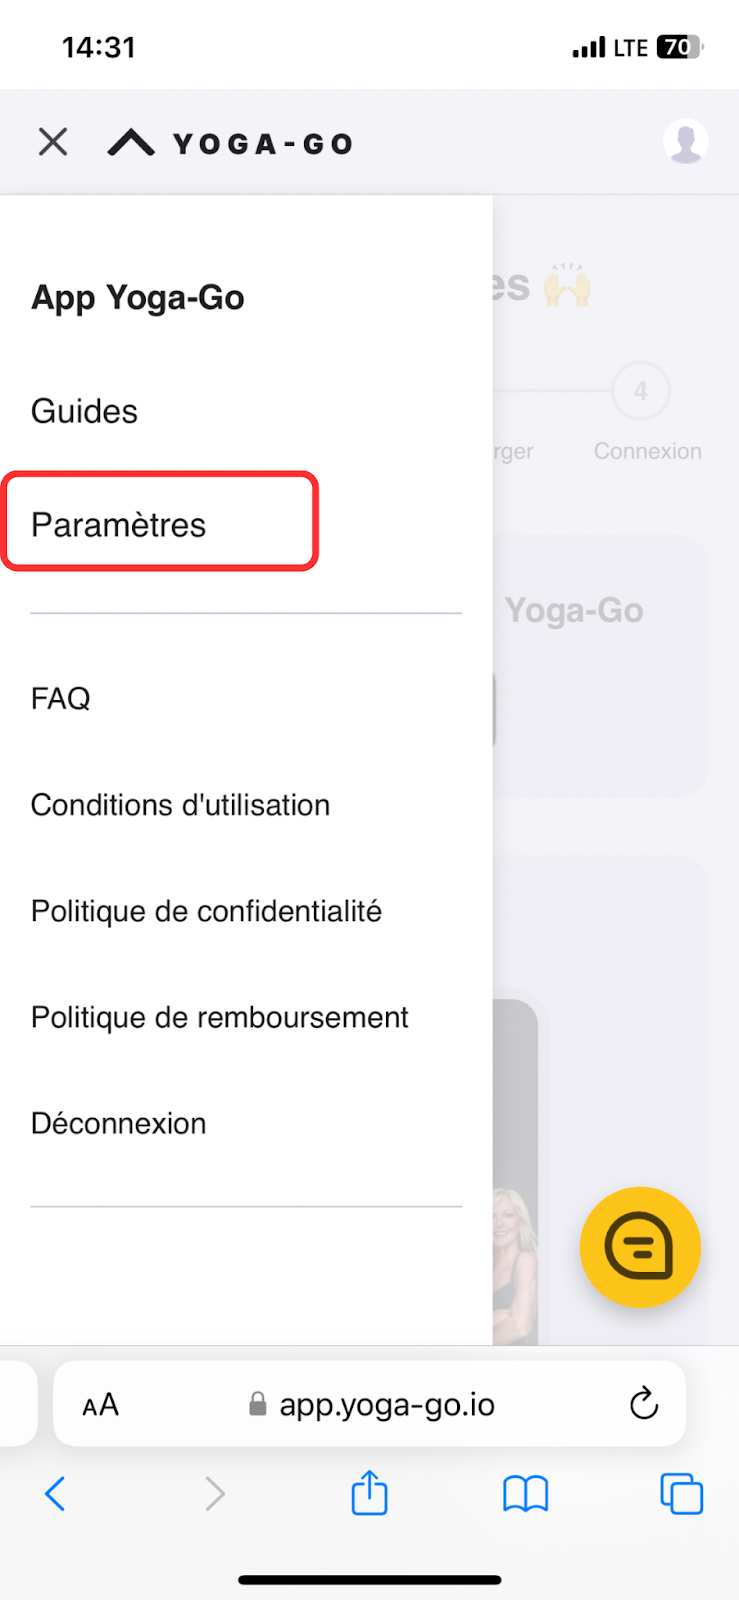The image size is (739, 1600).
Task: Tap the App Yoga-Go menu heading
Action: point(138,298)
